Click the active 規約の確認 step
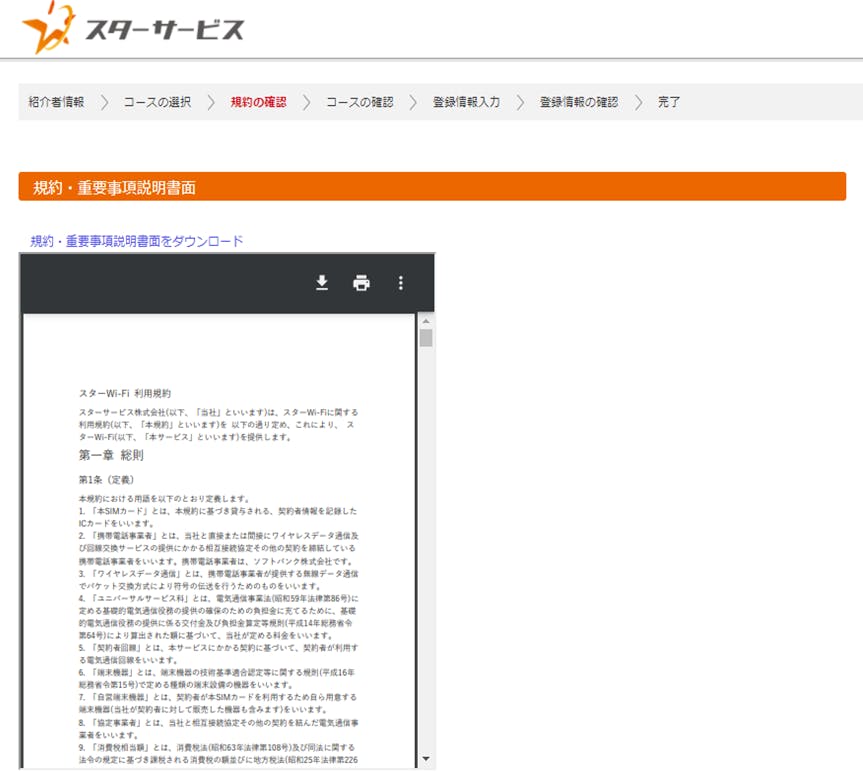 click(258, 102)
